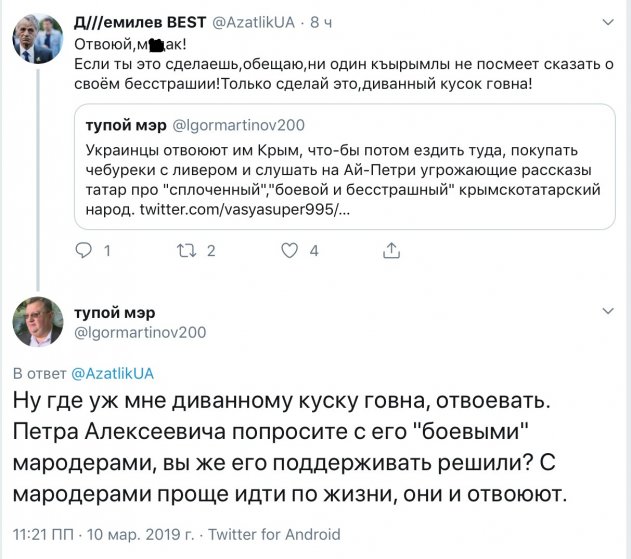Open the reply author name тупой мэр
This screenshot has width=631, height=559.
coord(116,311)
